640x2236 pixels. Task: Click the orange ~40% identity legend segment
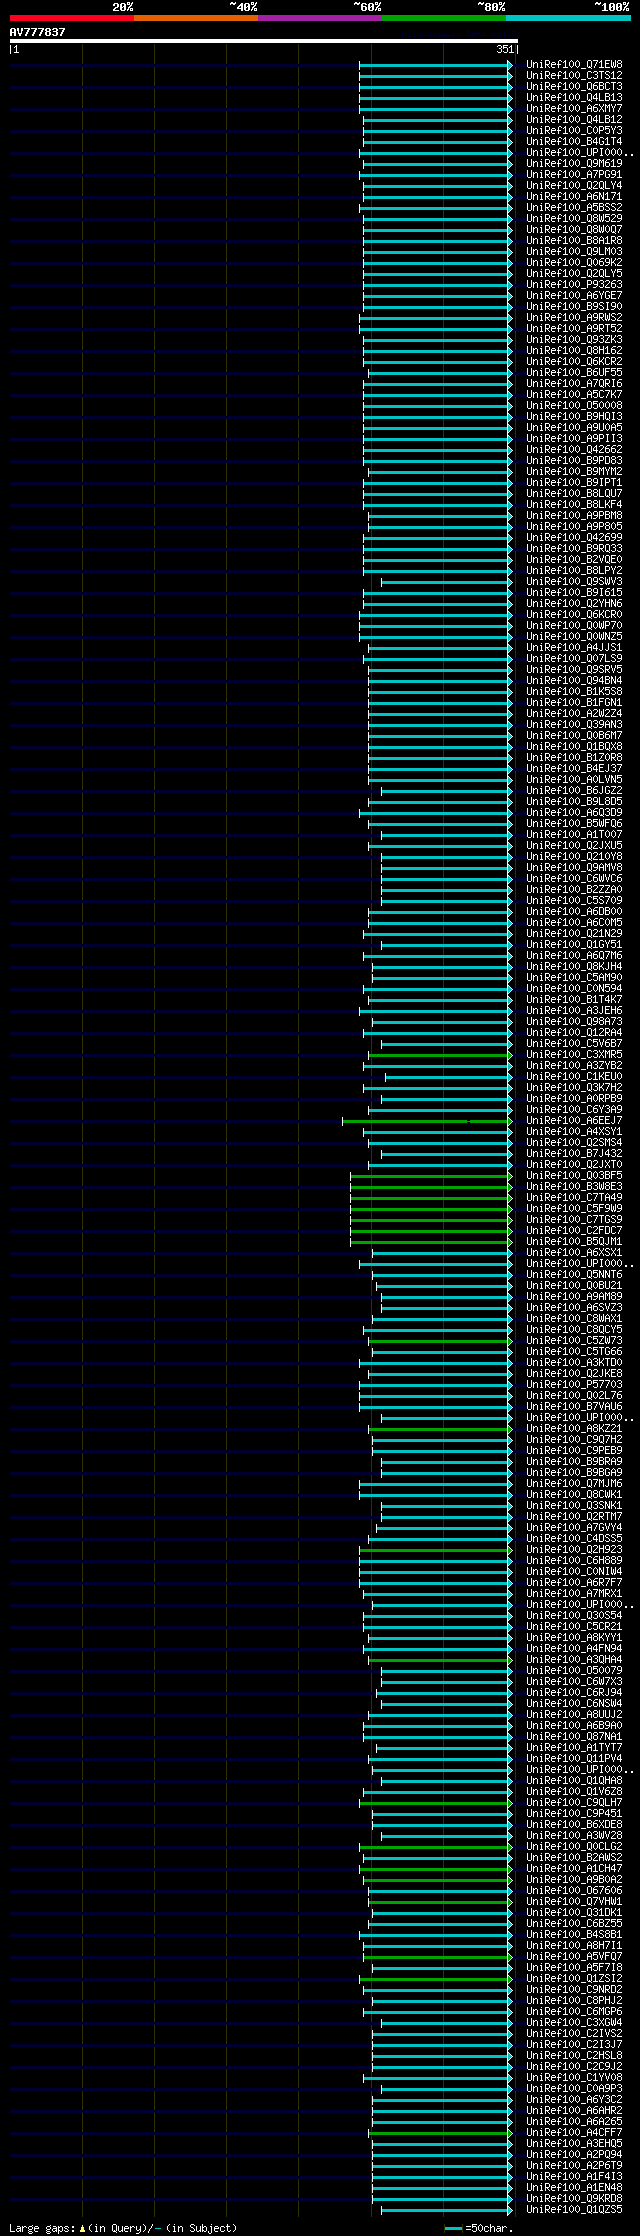[x=196, y=18]
